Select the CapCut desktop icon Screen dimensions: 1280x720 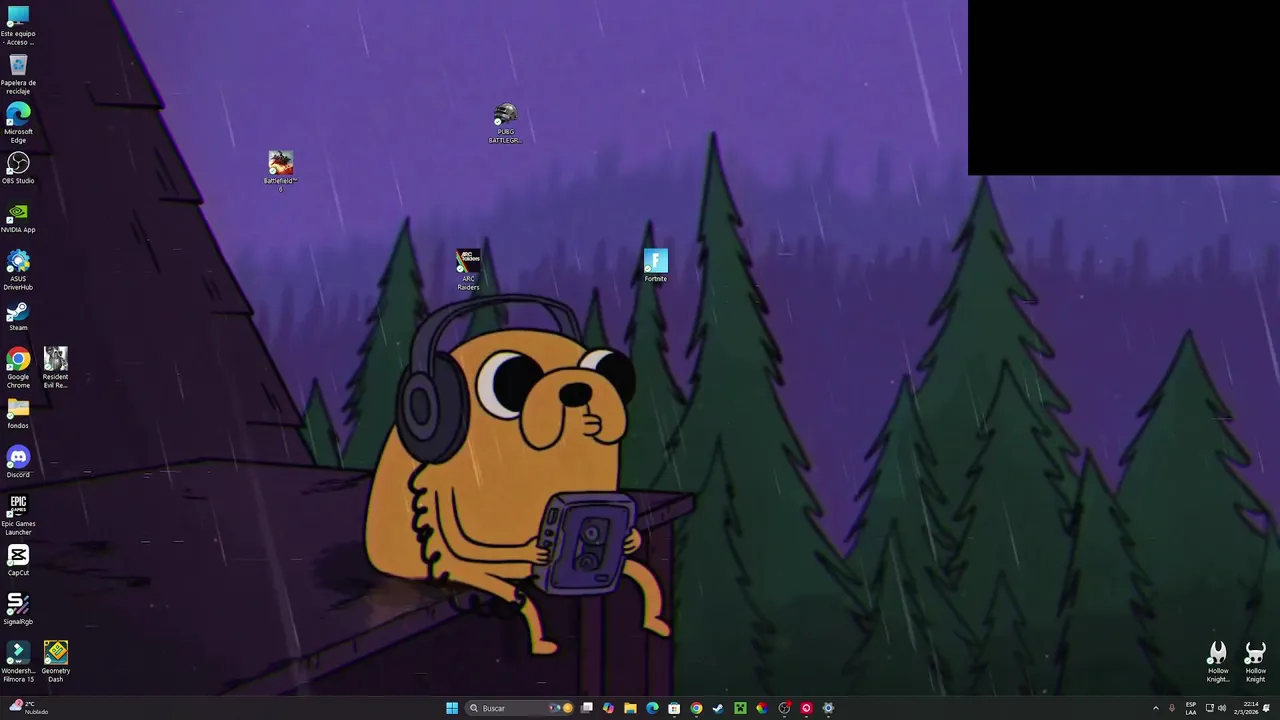(18, 560)
